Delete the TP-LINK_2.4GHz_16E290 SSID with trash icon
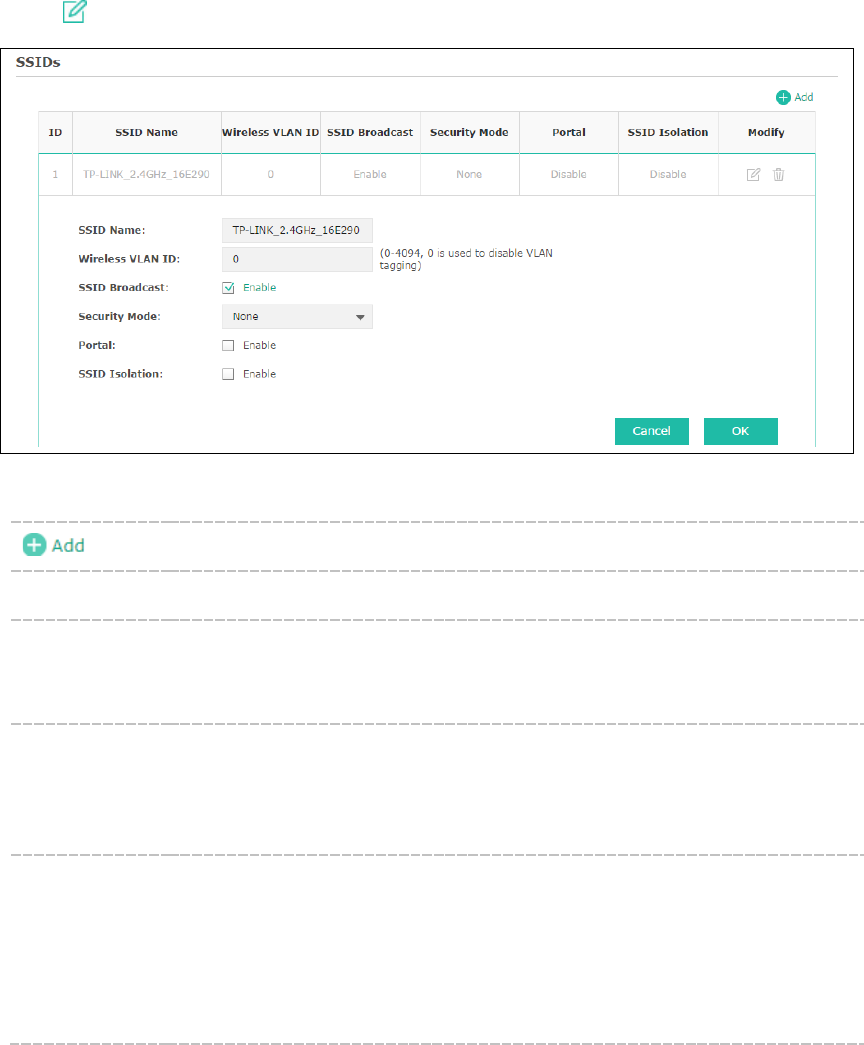864x1045 pixels. [778, 175]
